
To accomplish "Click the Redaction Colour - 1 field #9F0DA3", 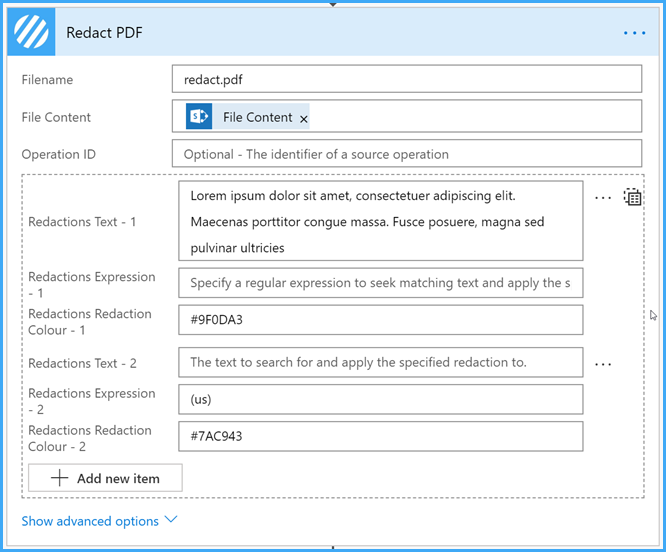I will (x=381, y=320).
